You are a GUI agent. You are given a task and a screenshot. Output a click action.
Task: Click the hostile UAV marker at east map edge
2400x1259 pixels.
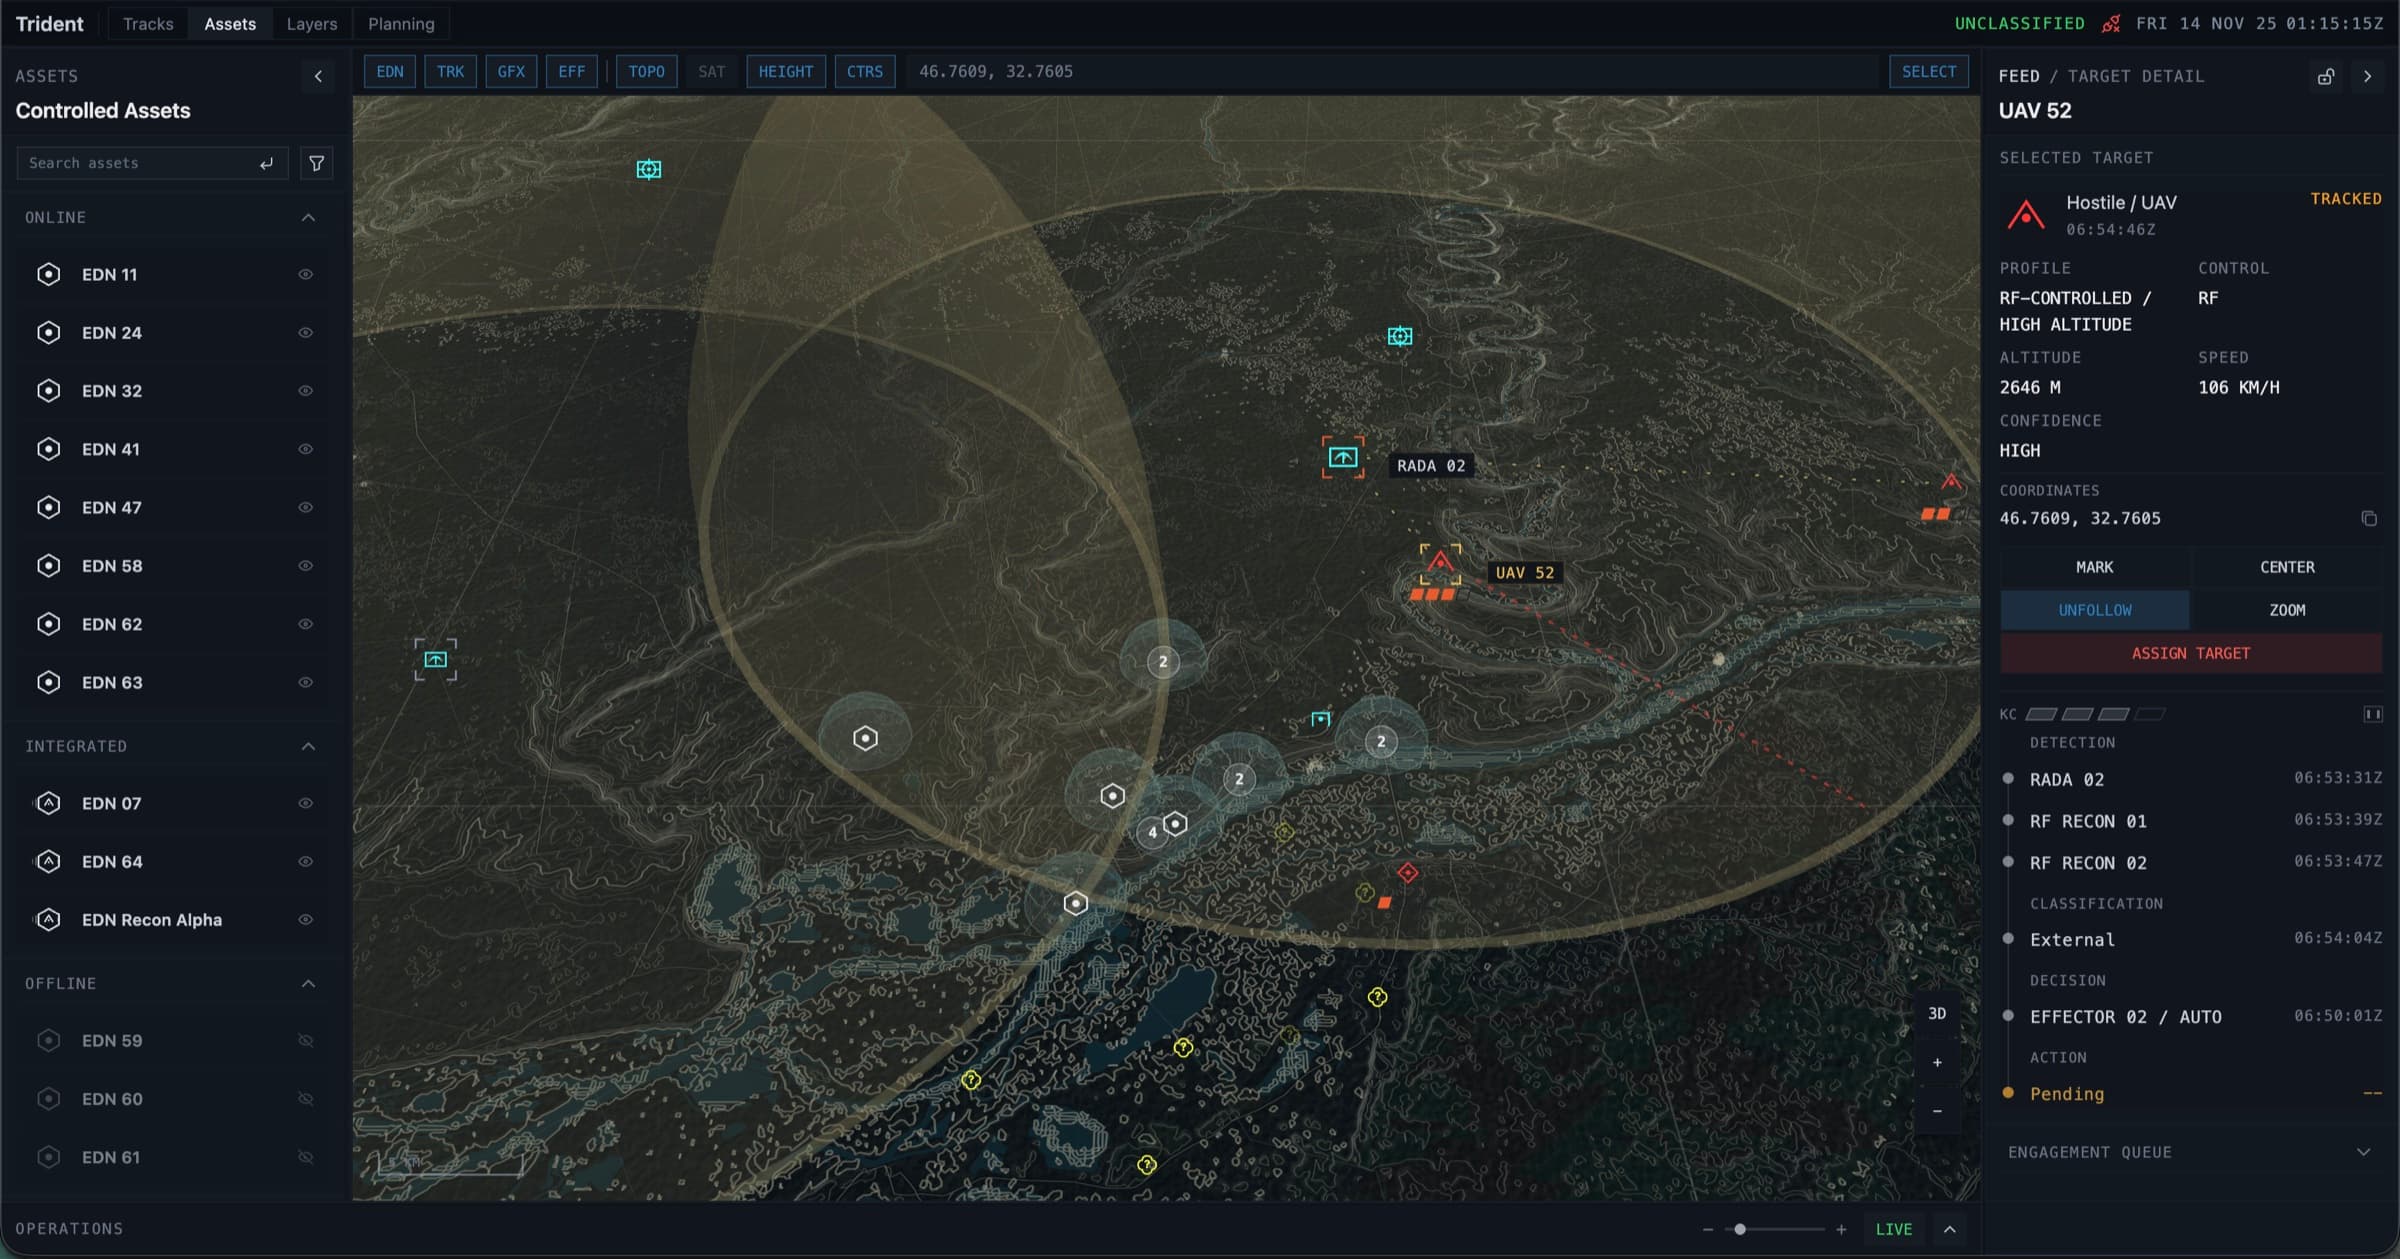[x=1951, y=482]
